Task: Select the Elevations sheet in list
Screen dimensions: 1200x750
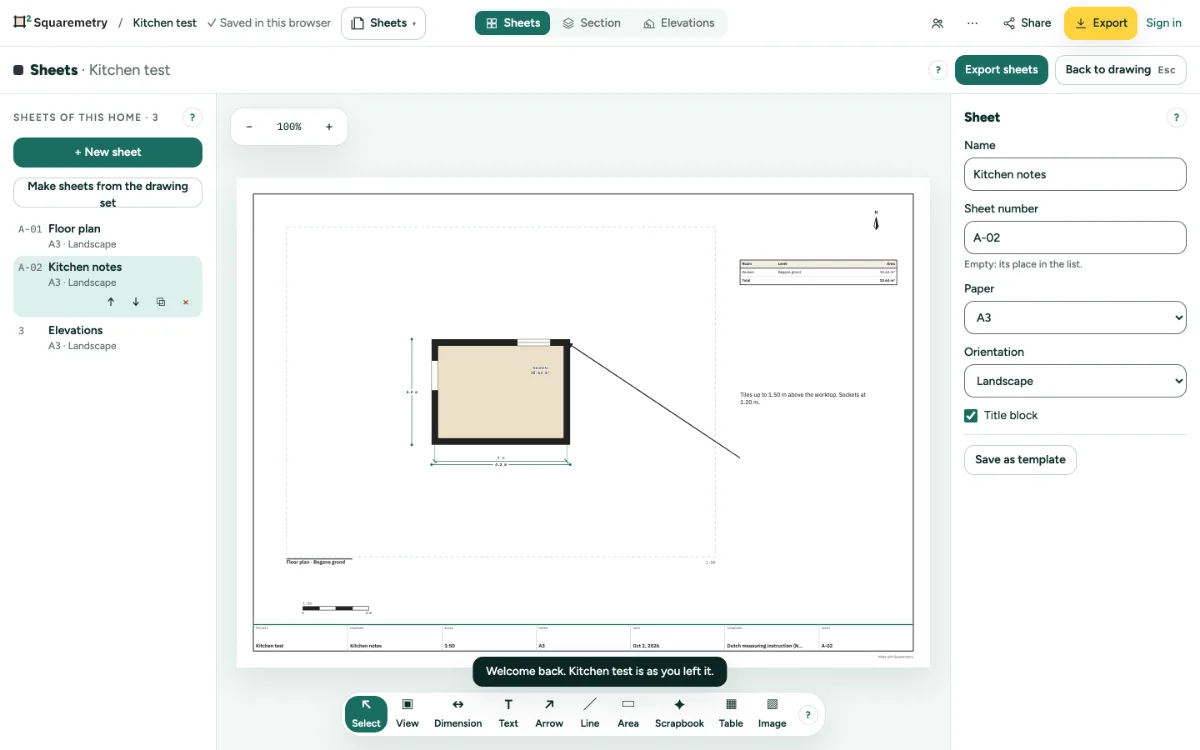Action: (x=107, y=337)
